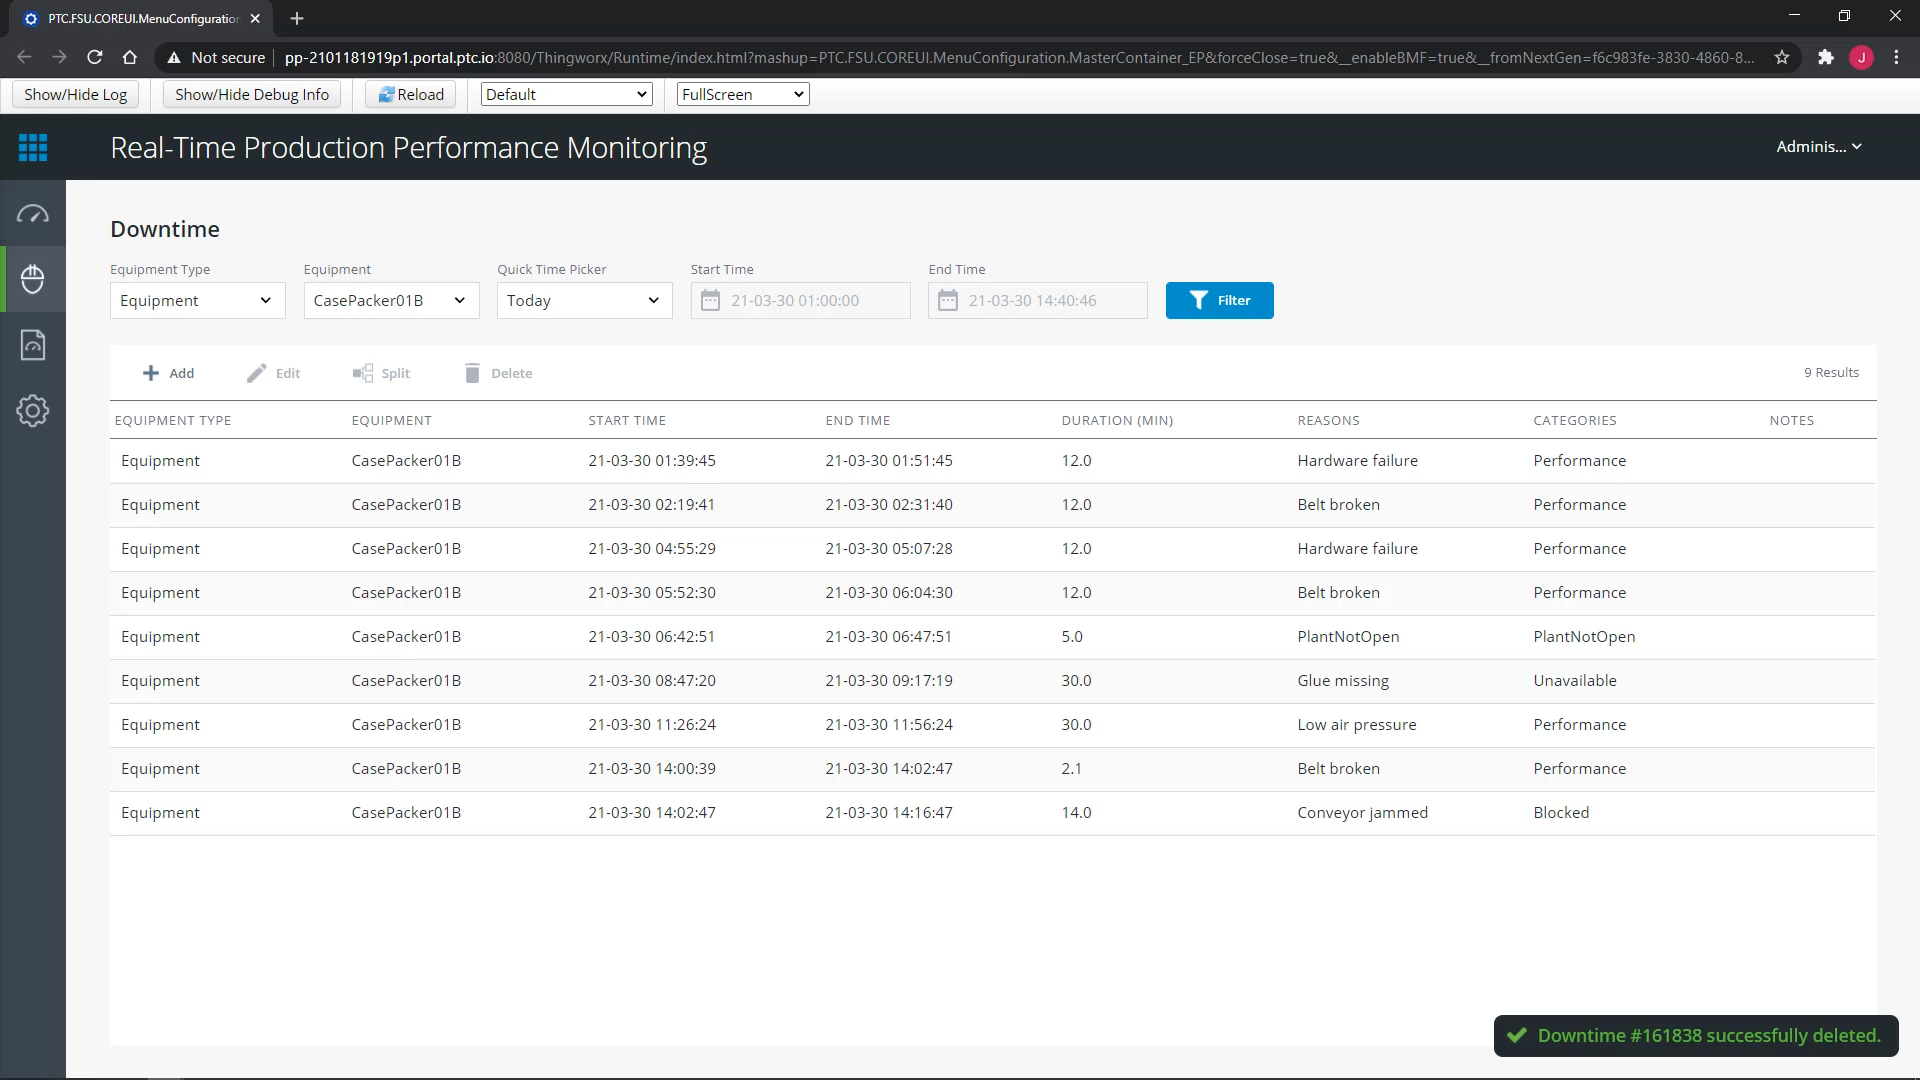Image resolution: width=1920 pixels, height=1080 pixels.
Task: Click the Add plus icon
Action: pos(151,373)
